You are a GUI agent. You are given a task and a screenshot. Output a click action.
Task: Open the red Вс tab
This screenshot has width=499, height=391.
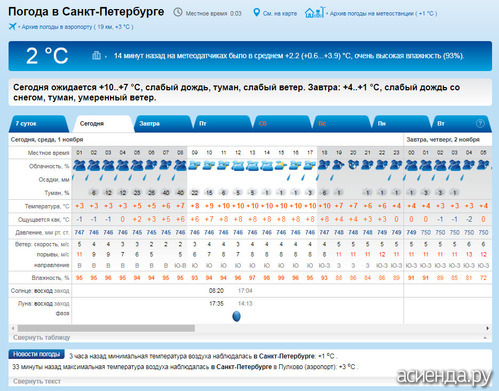point(341,124)
